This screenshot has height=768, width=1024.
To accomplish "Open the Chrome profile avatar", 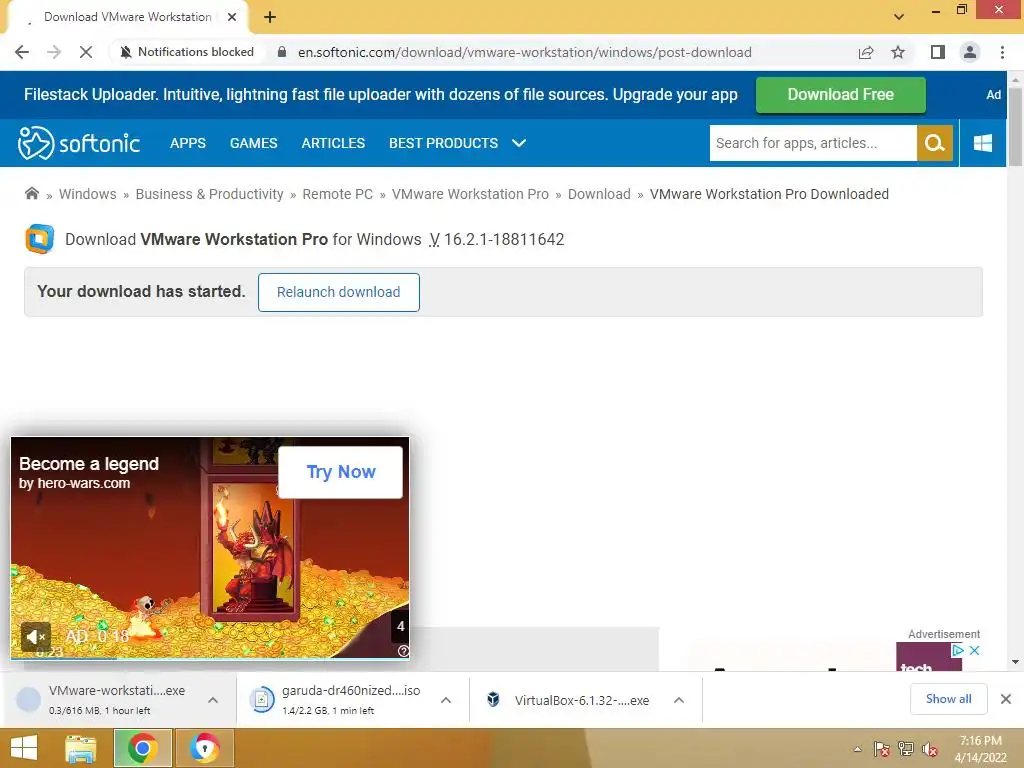I will click(x=970, y=52).
